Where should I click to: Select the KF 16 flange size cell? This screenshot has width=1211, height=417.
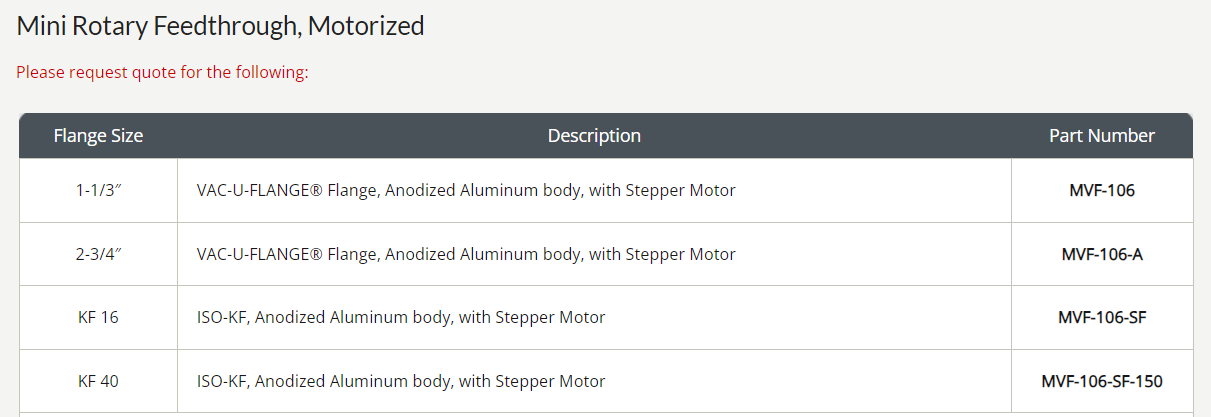pyautogui.click(x=98, y=318)
